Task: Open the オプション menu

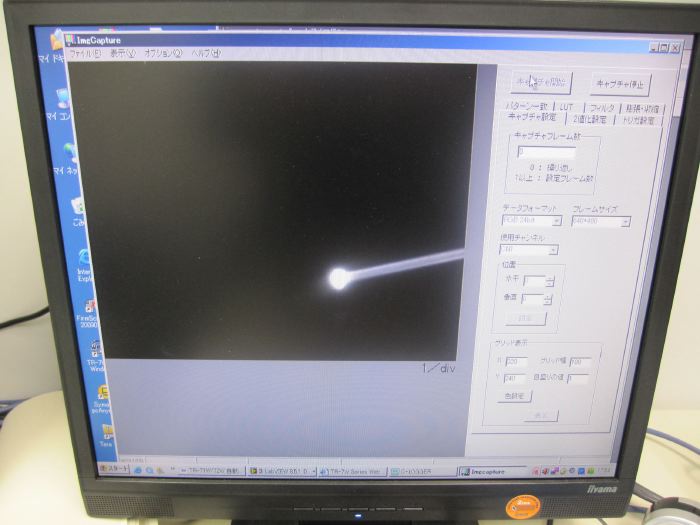Action: 163,53
